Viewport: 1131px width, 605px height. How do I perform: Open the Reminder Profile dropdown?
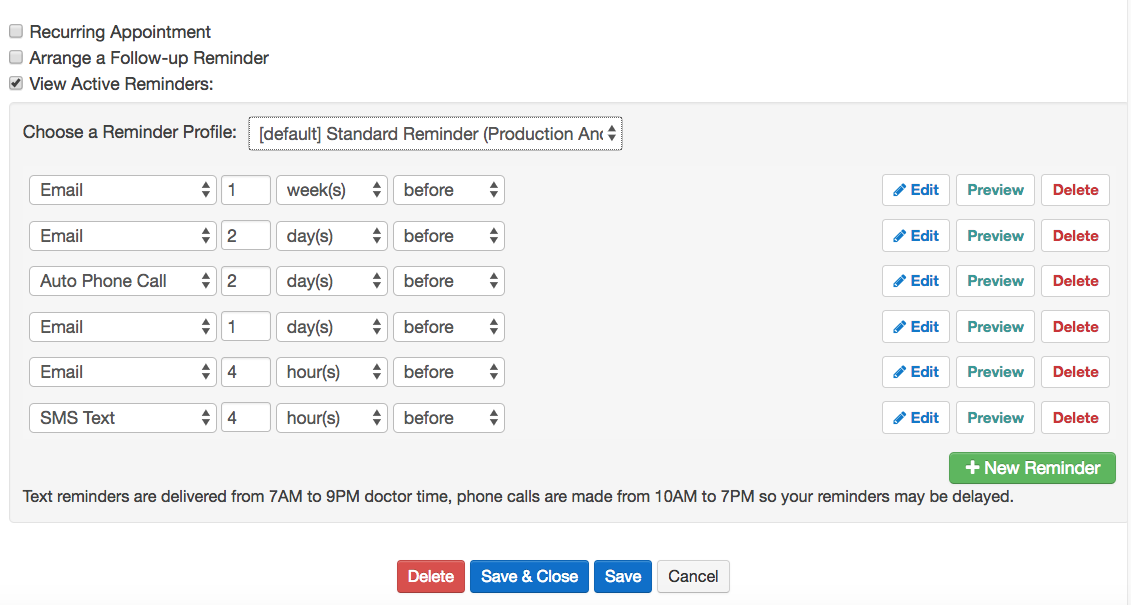point(435,133)
